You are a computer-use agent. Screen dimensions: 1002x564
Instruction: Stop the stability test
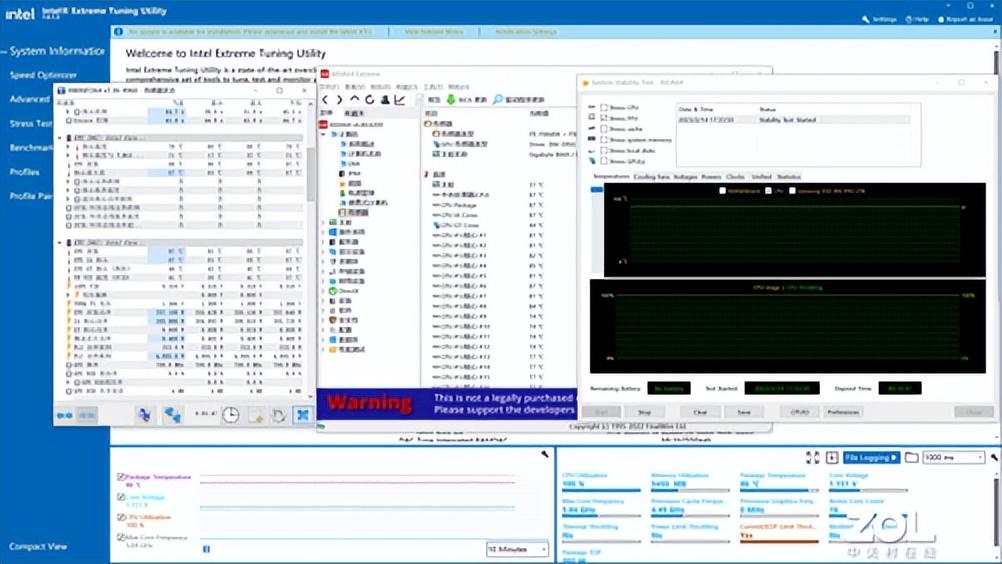pos(645,412)
